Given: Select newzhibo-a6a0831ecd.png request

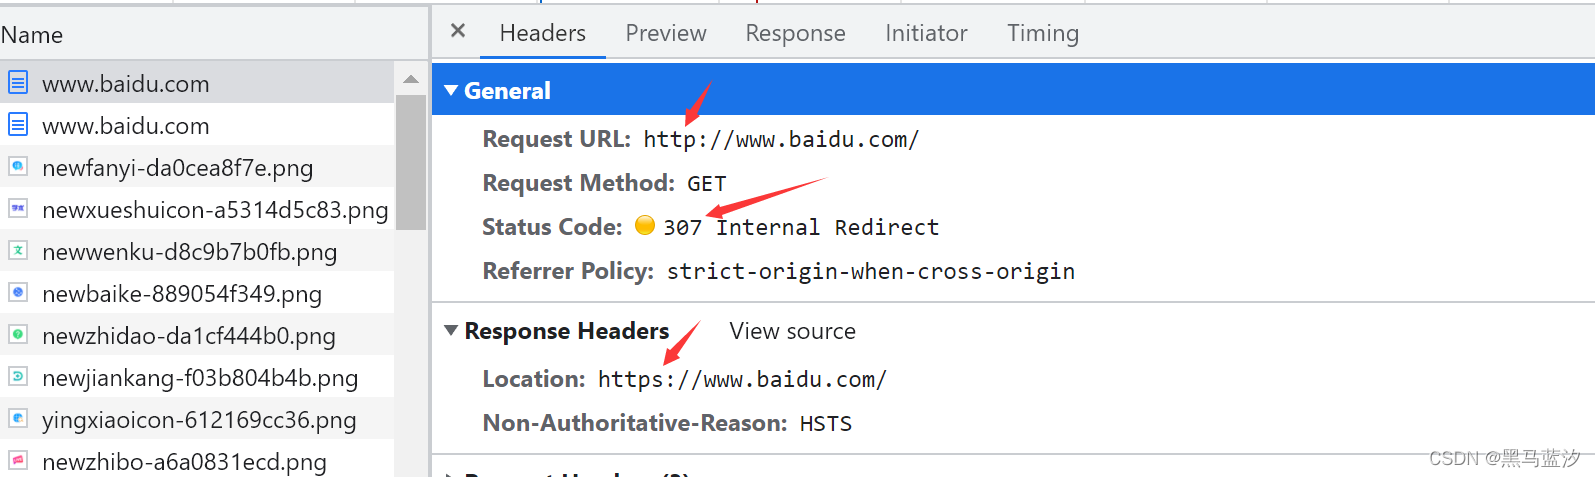Looking at the screenshot, I should [x=184, y=462].
